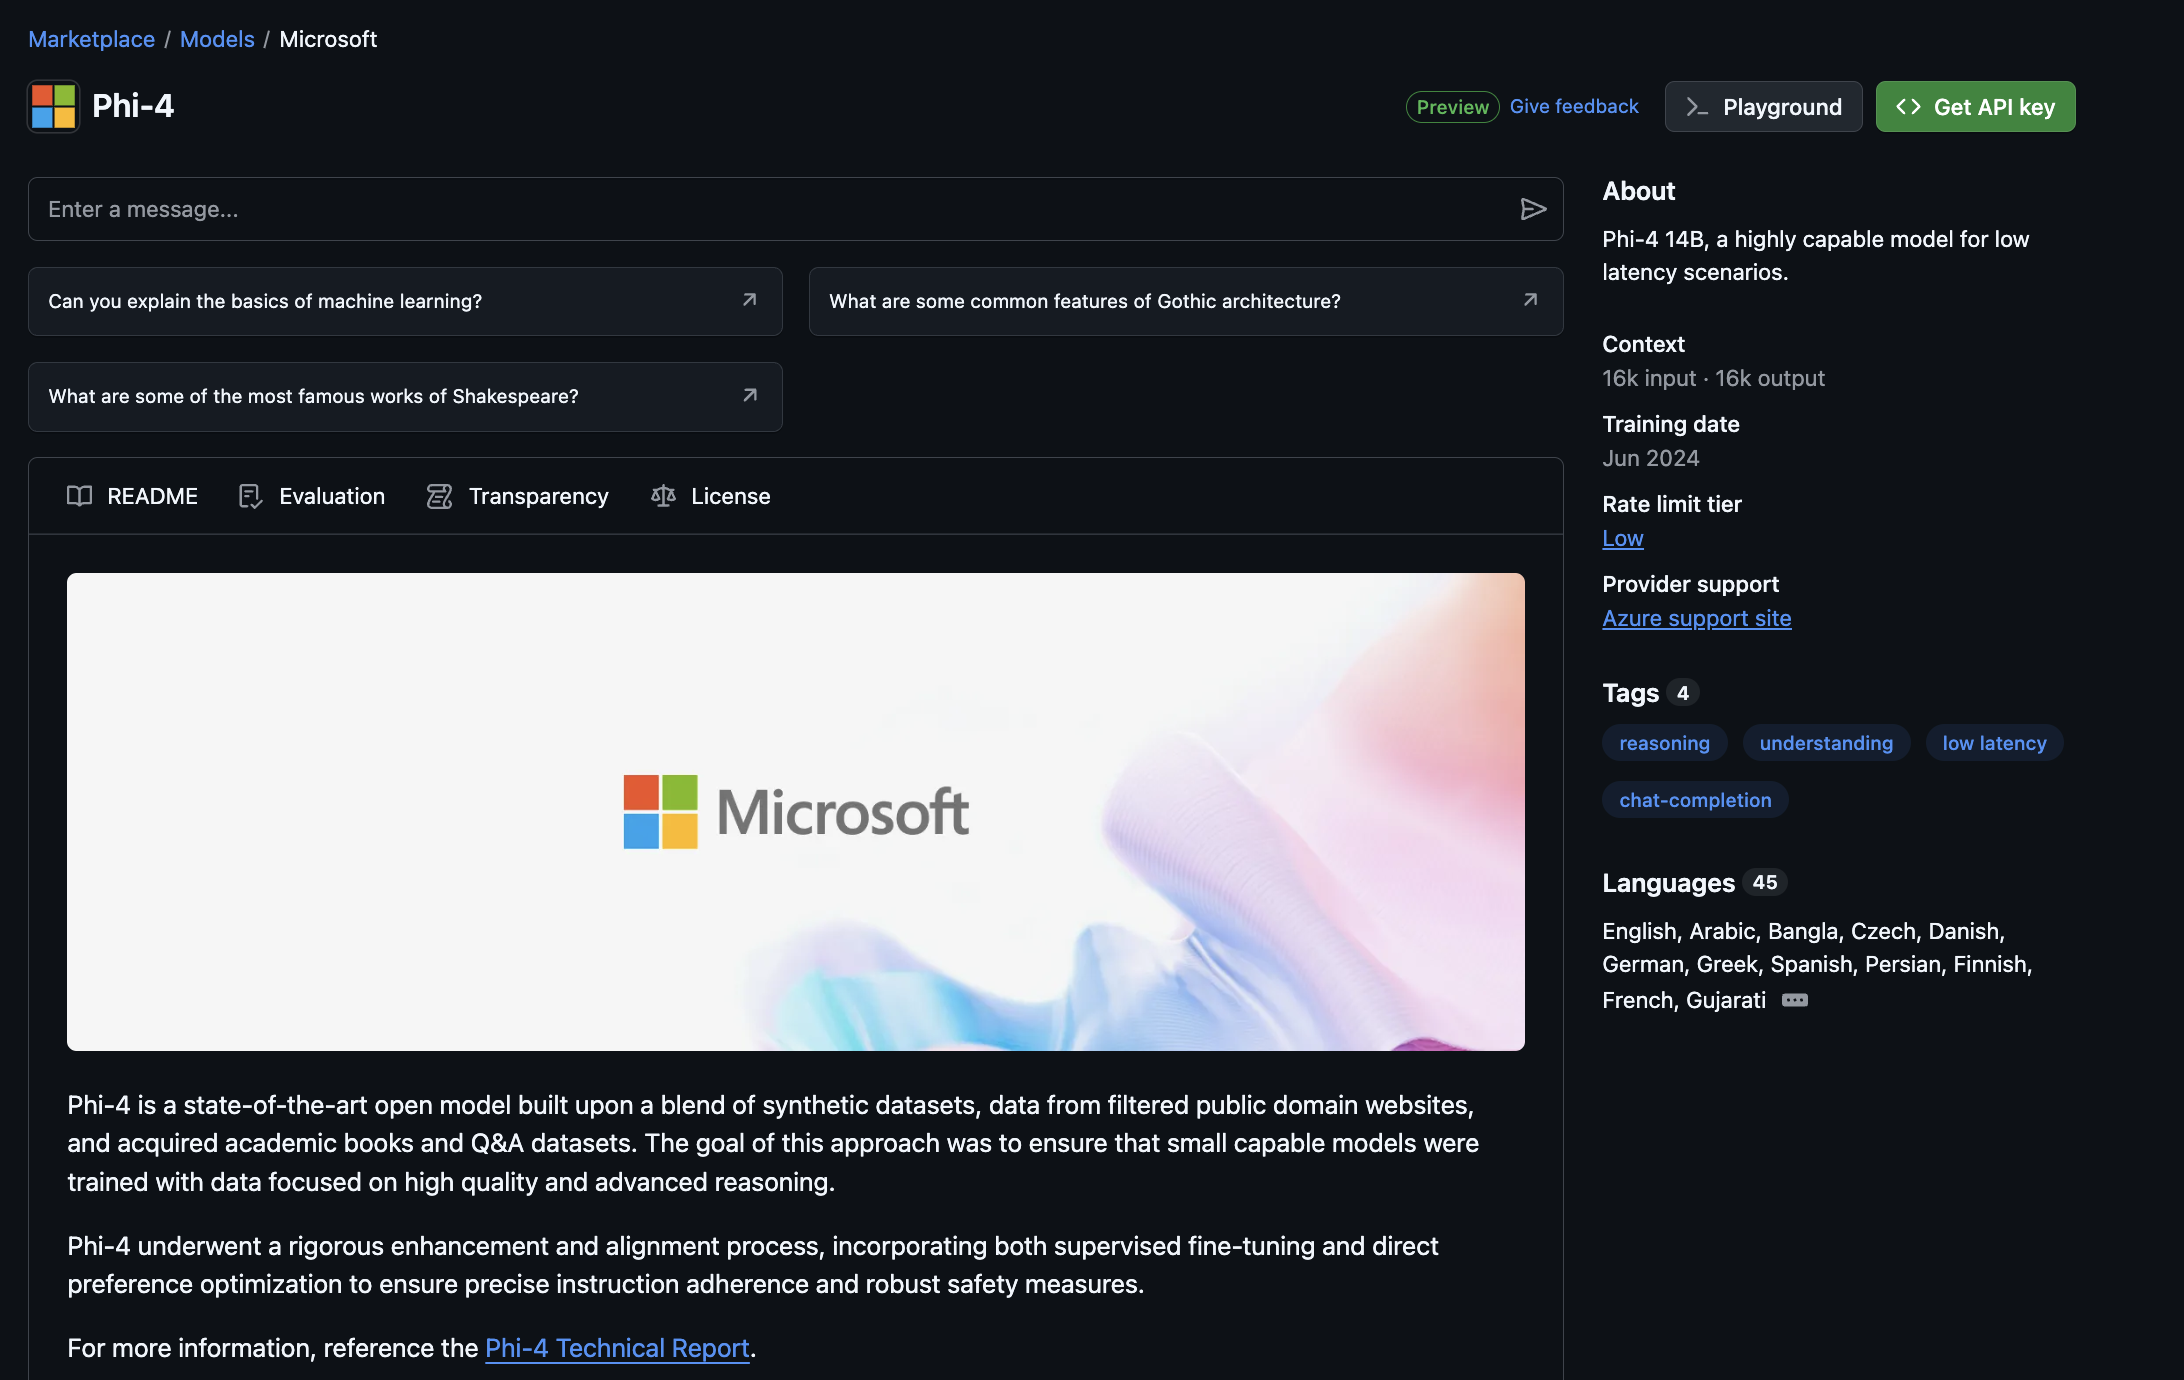Click the Languages heading
Viewport: 2184px width, 1380px height.
pos(1668,883)
